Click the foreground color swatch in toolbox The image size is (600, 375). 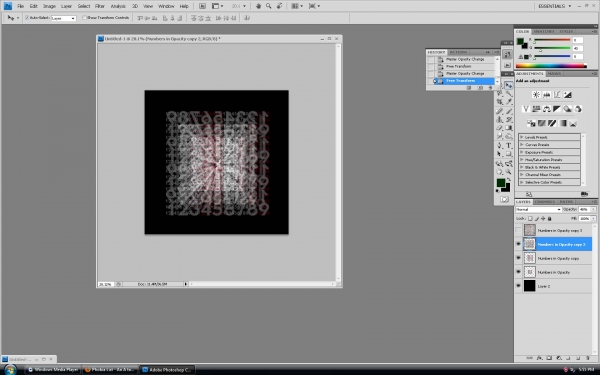[501, 183]
